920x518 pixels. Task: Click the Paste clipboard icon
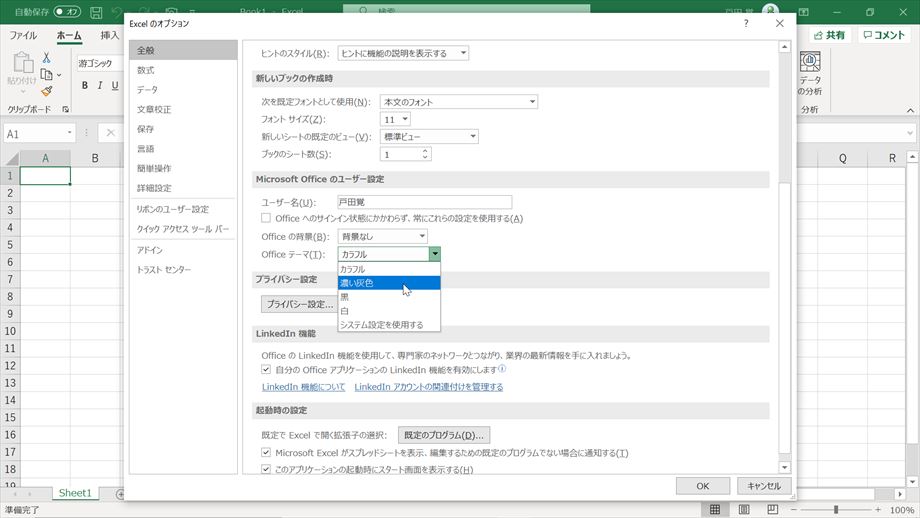(x=23, y=62)
